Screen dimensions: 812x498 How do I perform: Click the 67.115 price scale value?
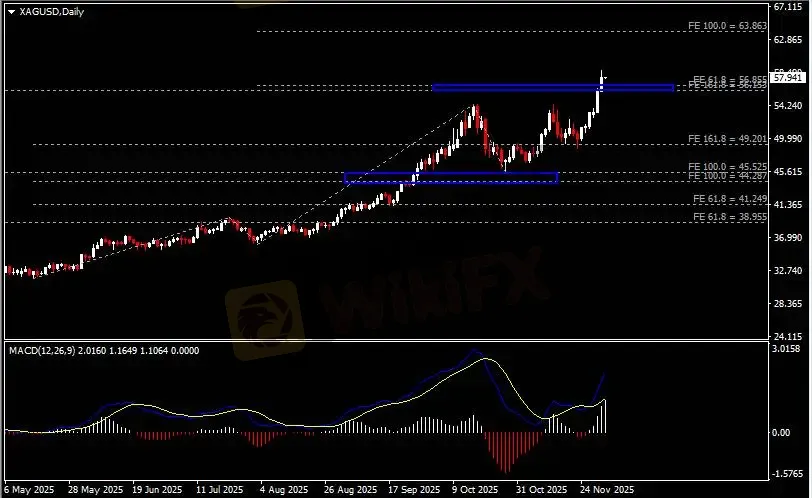[789, 6]
